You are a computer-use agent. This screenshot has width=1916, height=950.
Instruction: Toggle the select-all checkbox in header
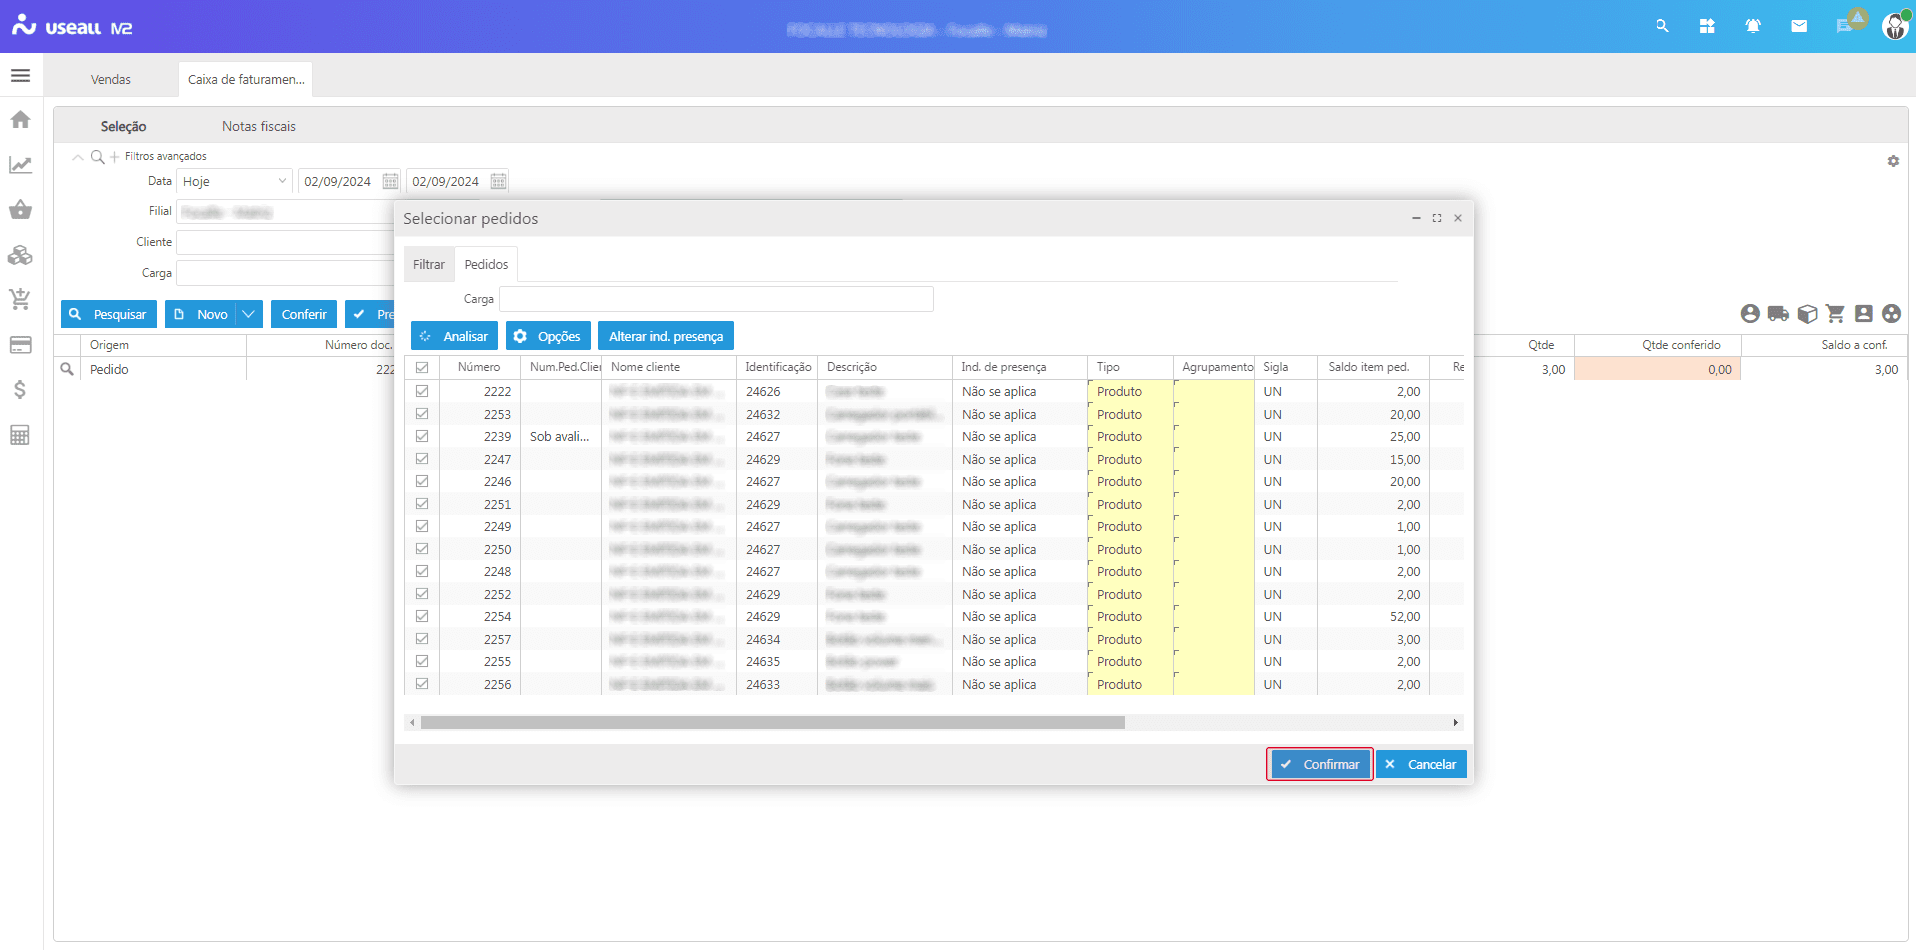point(422,368)
